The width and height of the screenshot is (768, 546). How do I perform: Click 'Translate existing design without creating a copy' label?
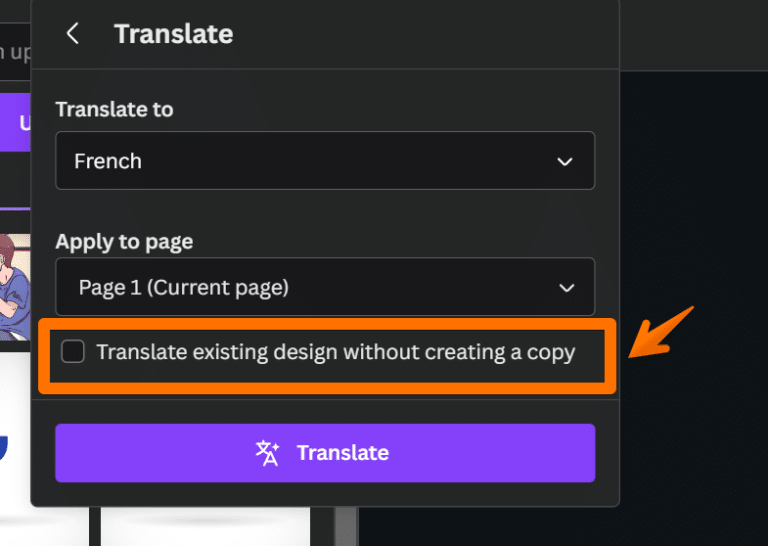336,353
